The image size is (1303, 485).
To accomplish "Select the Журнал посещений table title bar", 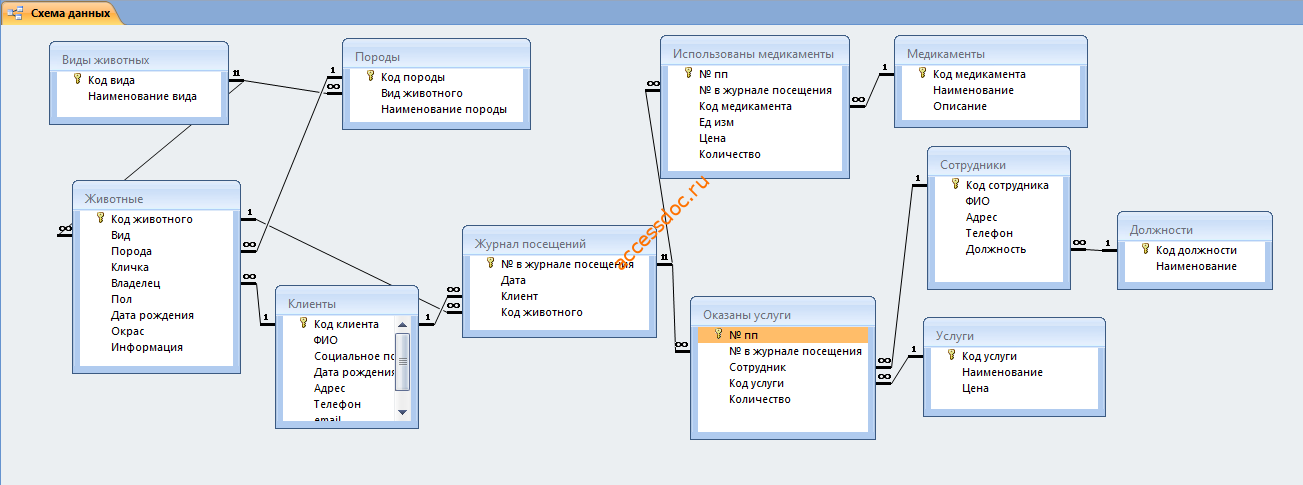I will [x=560, y=243].
